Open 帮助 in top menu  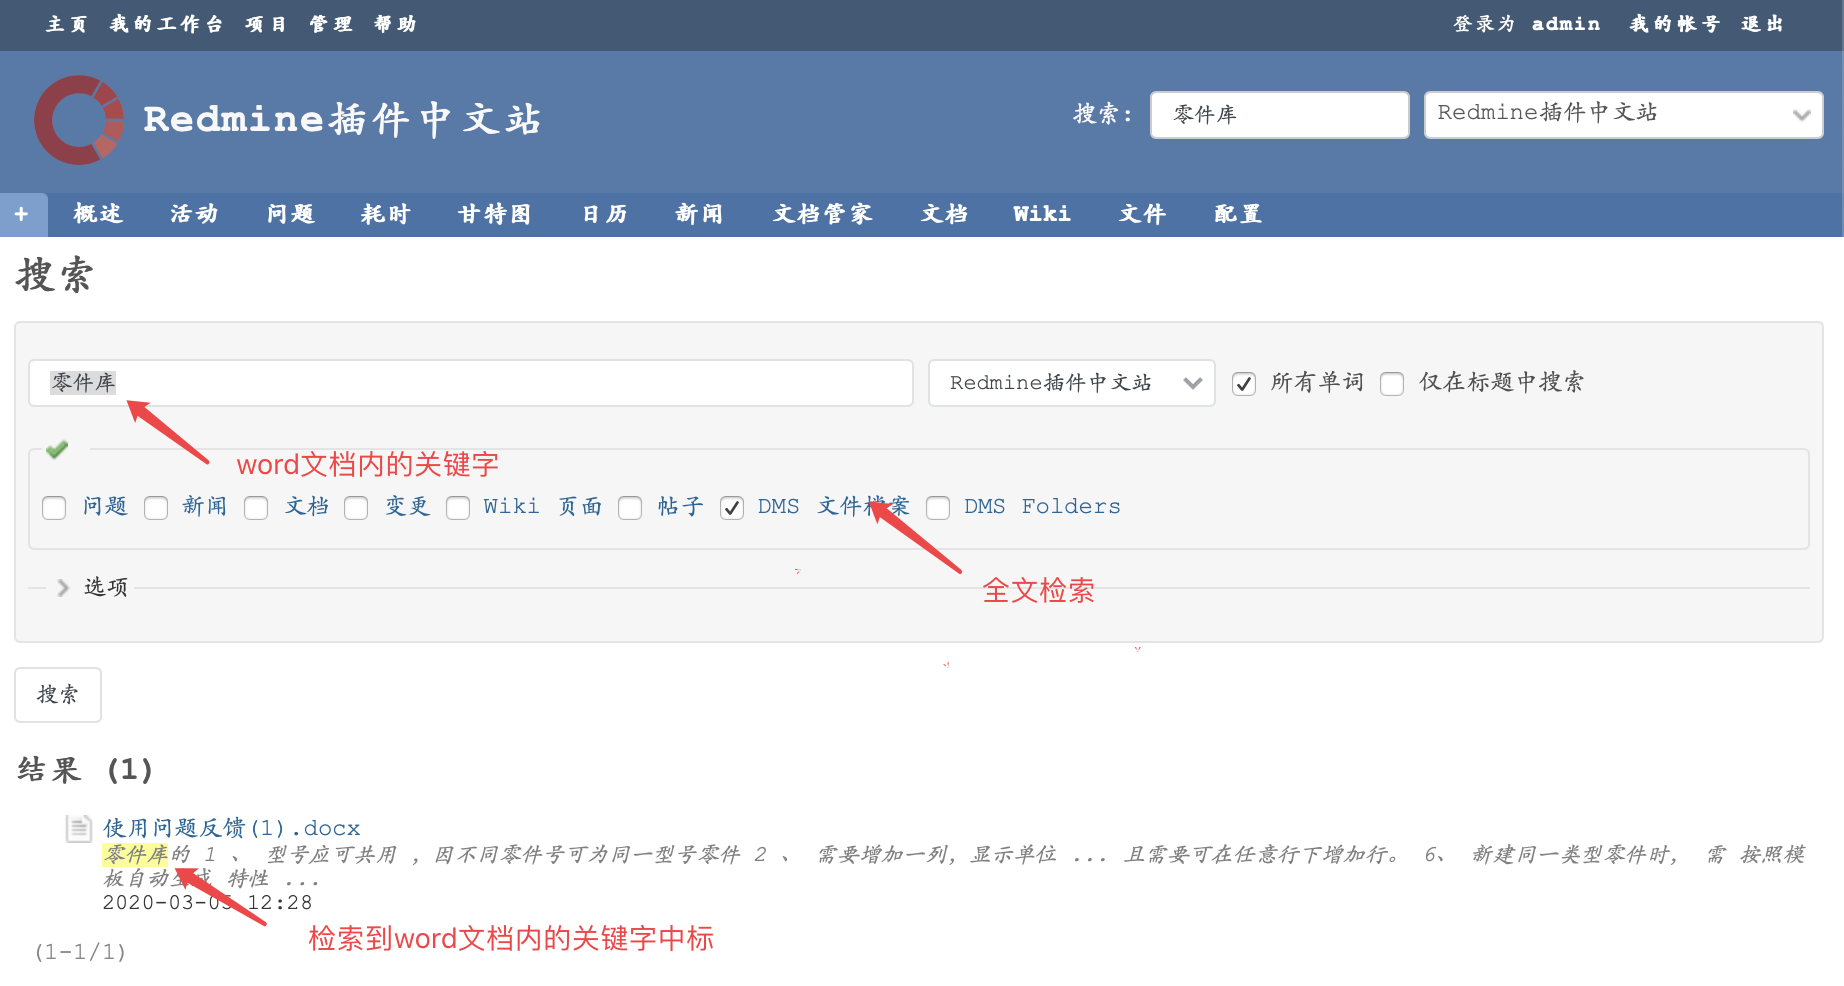pyautogui.click(x=395, y=24)
